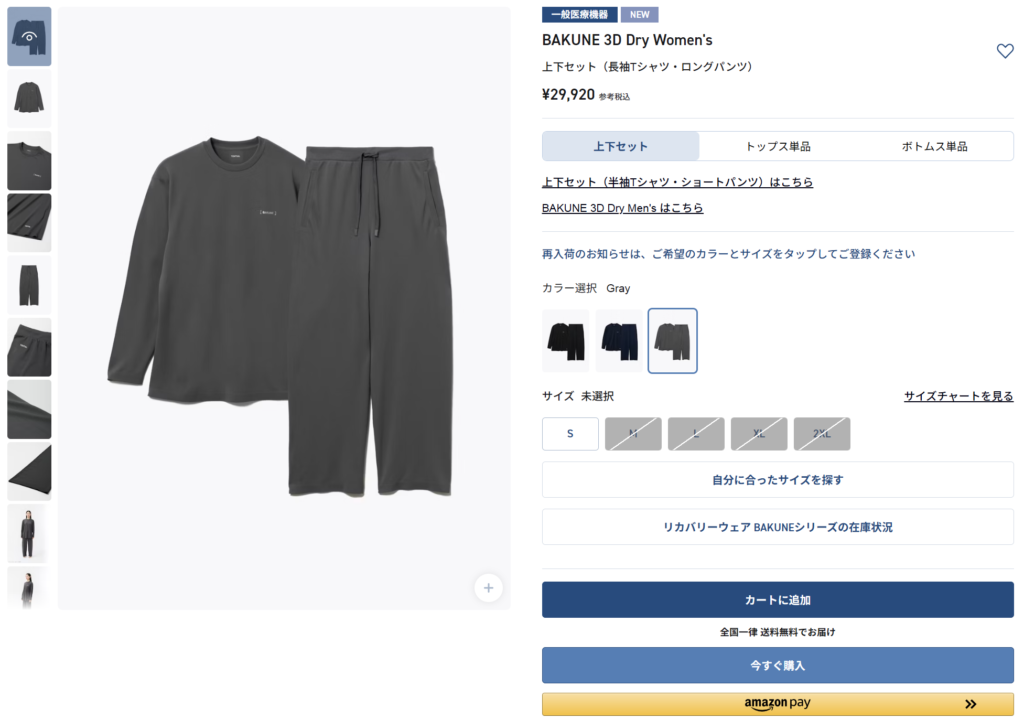View the folded top thumbnail
Image resolution: width=1024 pixels, height=719 pixels.
pyautogui.click(x=29, y=223)
